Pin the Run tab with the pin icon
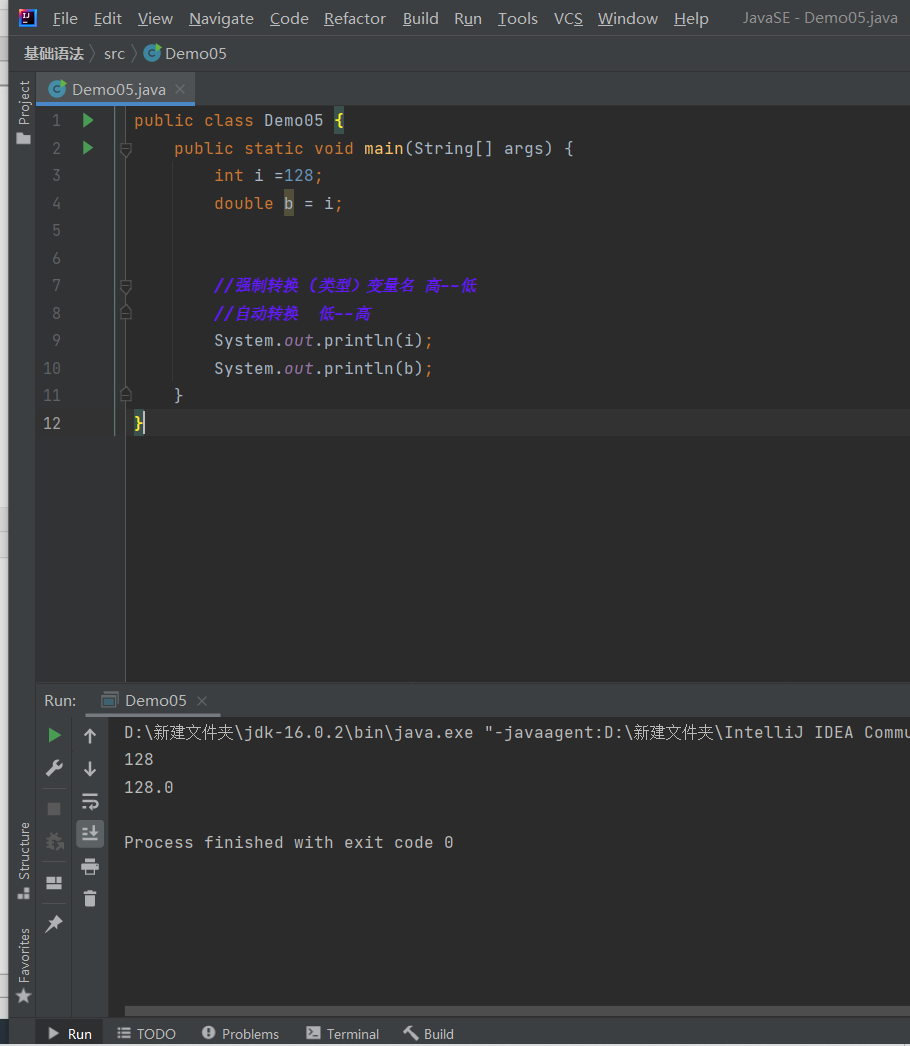 (x=54, y=923)
